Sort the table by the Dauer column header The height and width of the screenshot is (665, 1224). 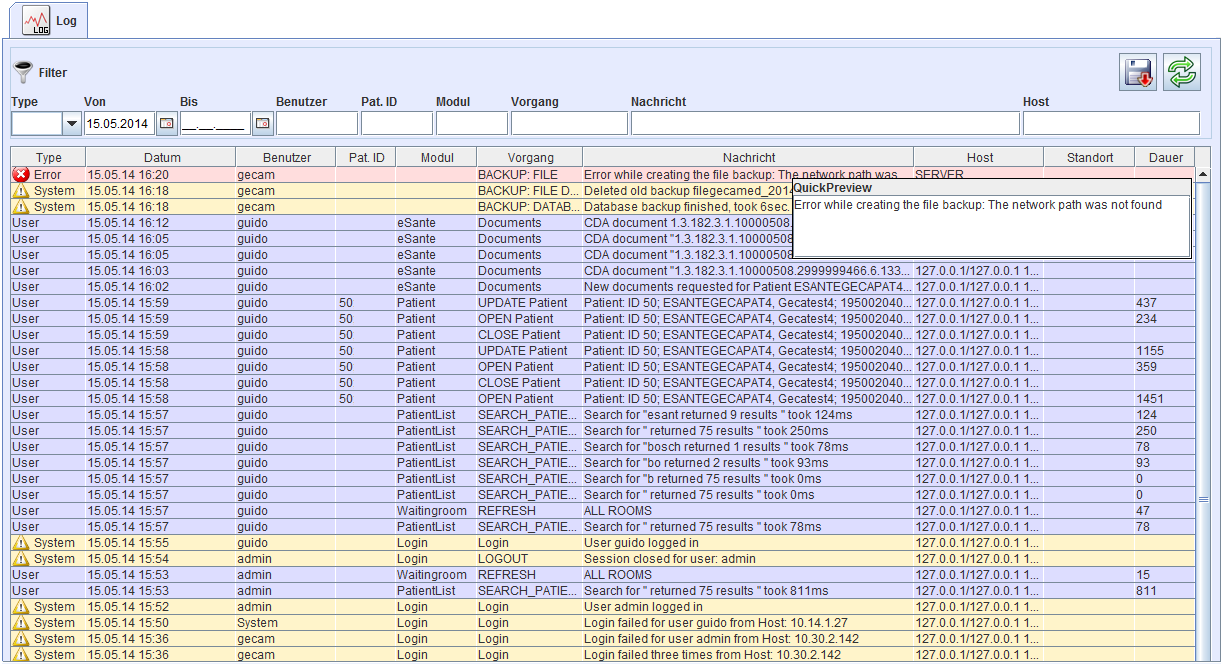pyautogui.click(x=1165, y=157)
